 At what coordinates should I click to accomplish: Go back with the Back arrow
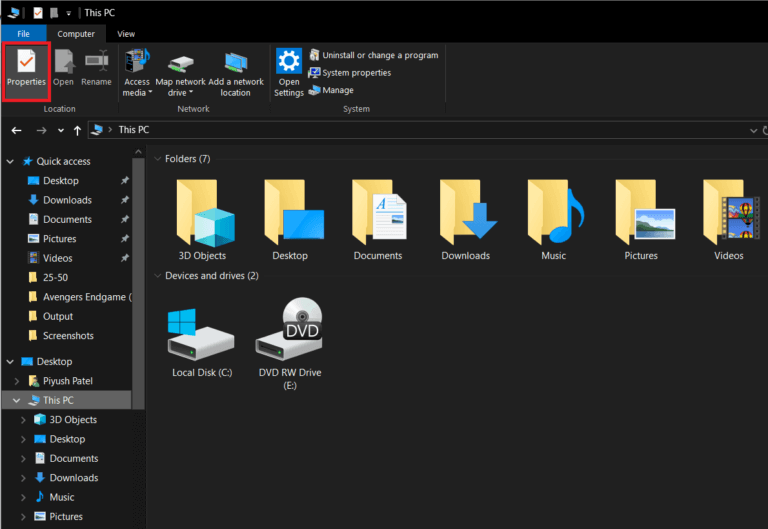(x=17, y=130)
